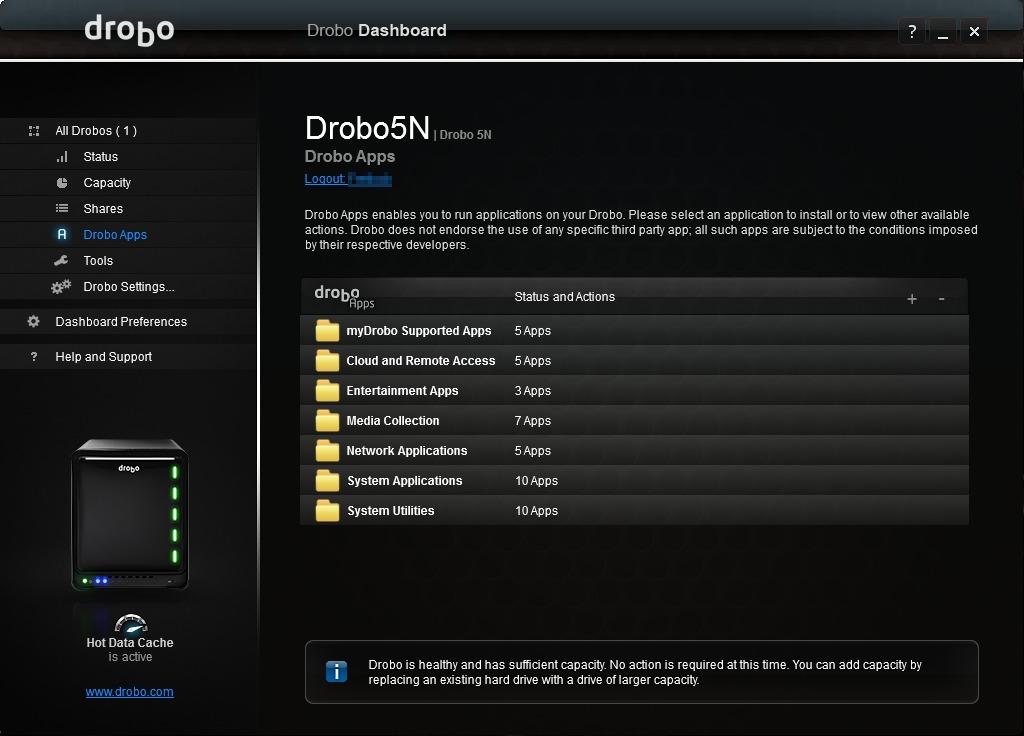1024x736 pixels.
Task: Click the All Drobos grid icon
Action: click(34, 131)
